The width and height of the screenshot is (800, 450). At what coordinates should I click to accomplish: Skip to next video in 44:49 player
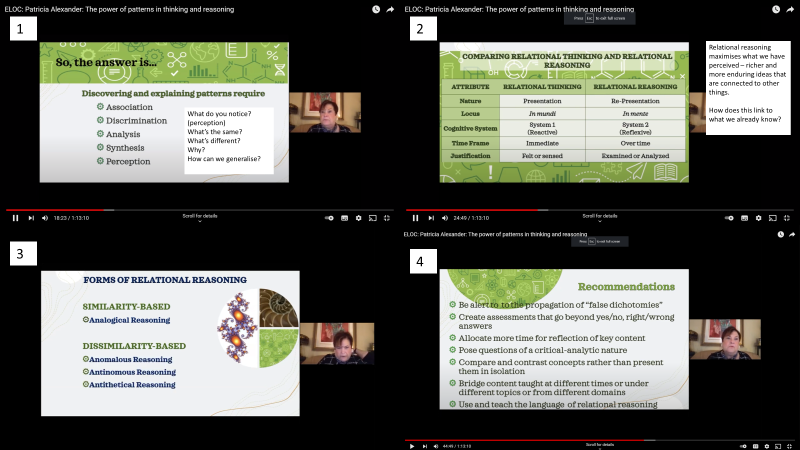[x=424, y=446]
